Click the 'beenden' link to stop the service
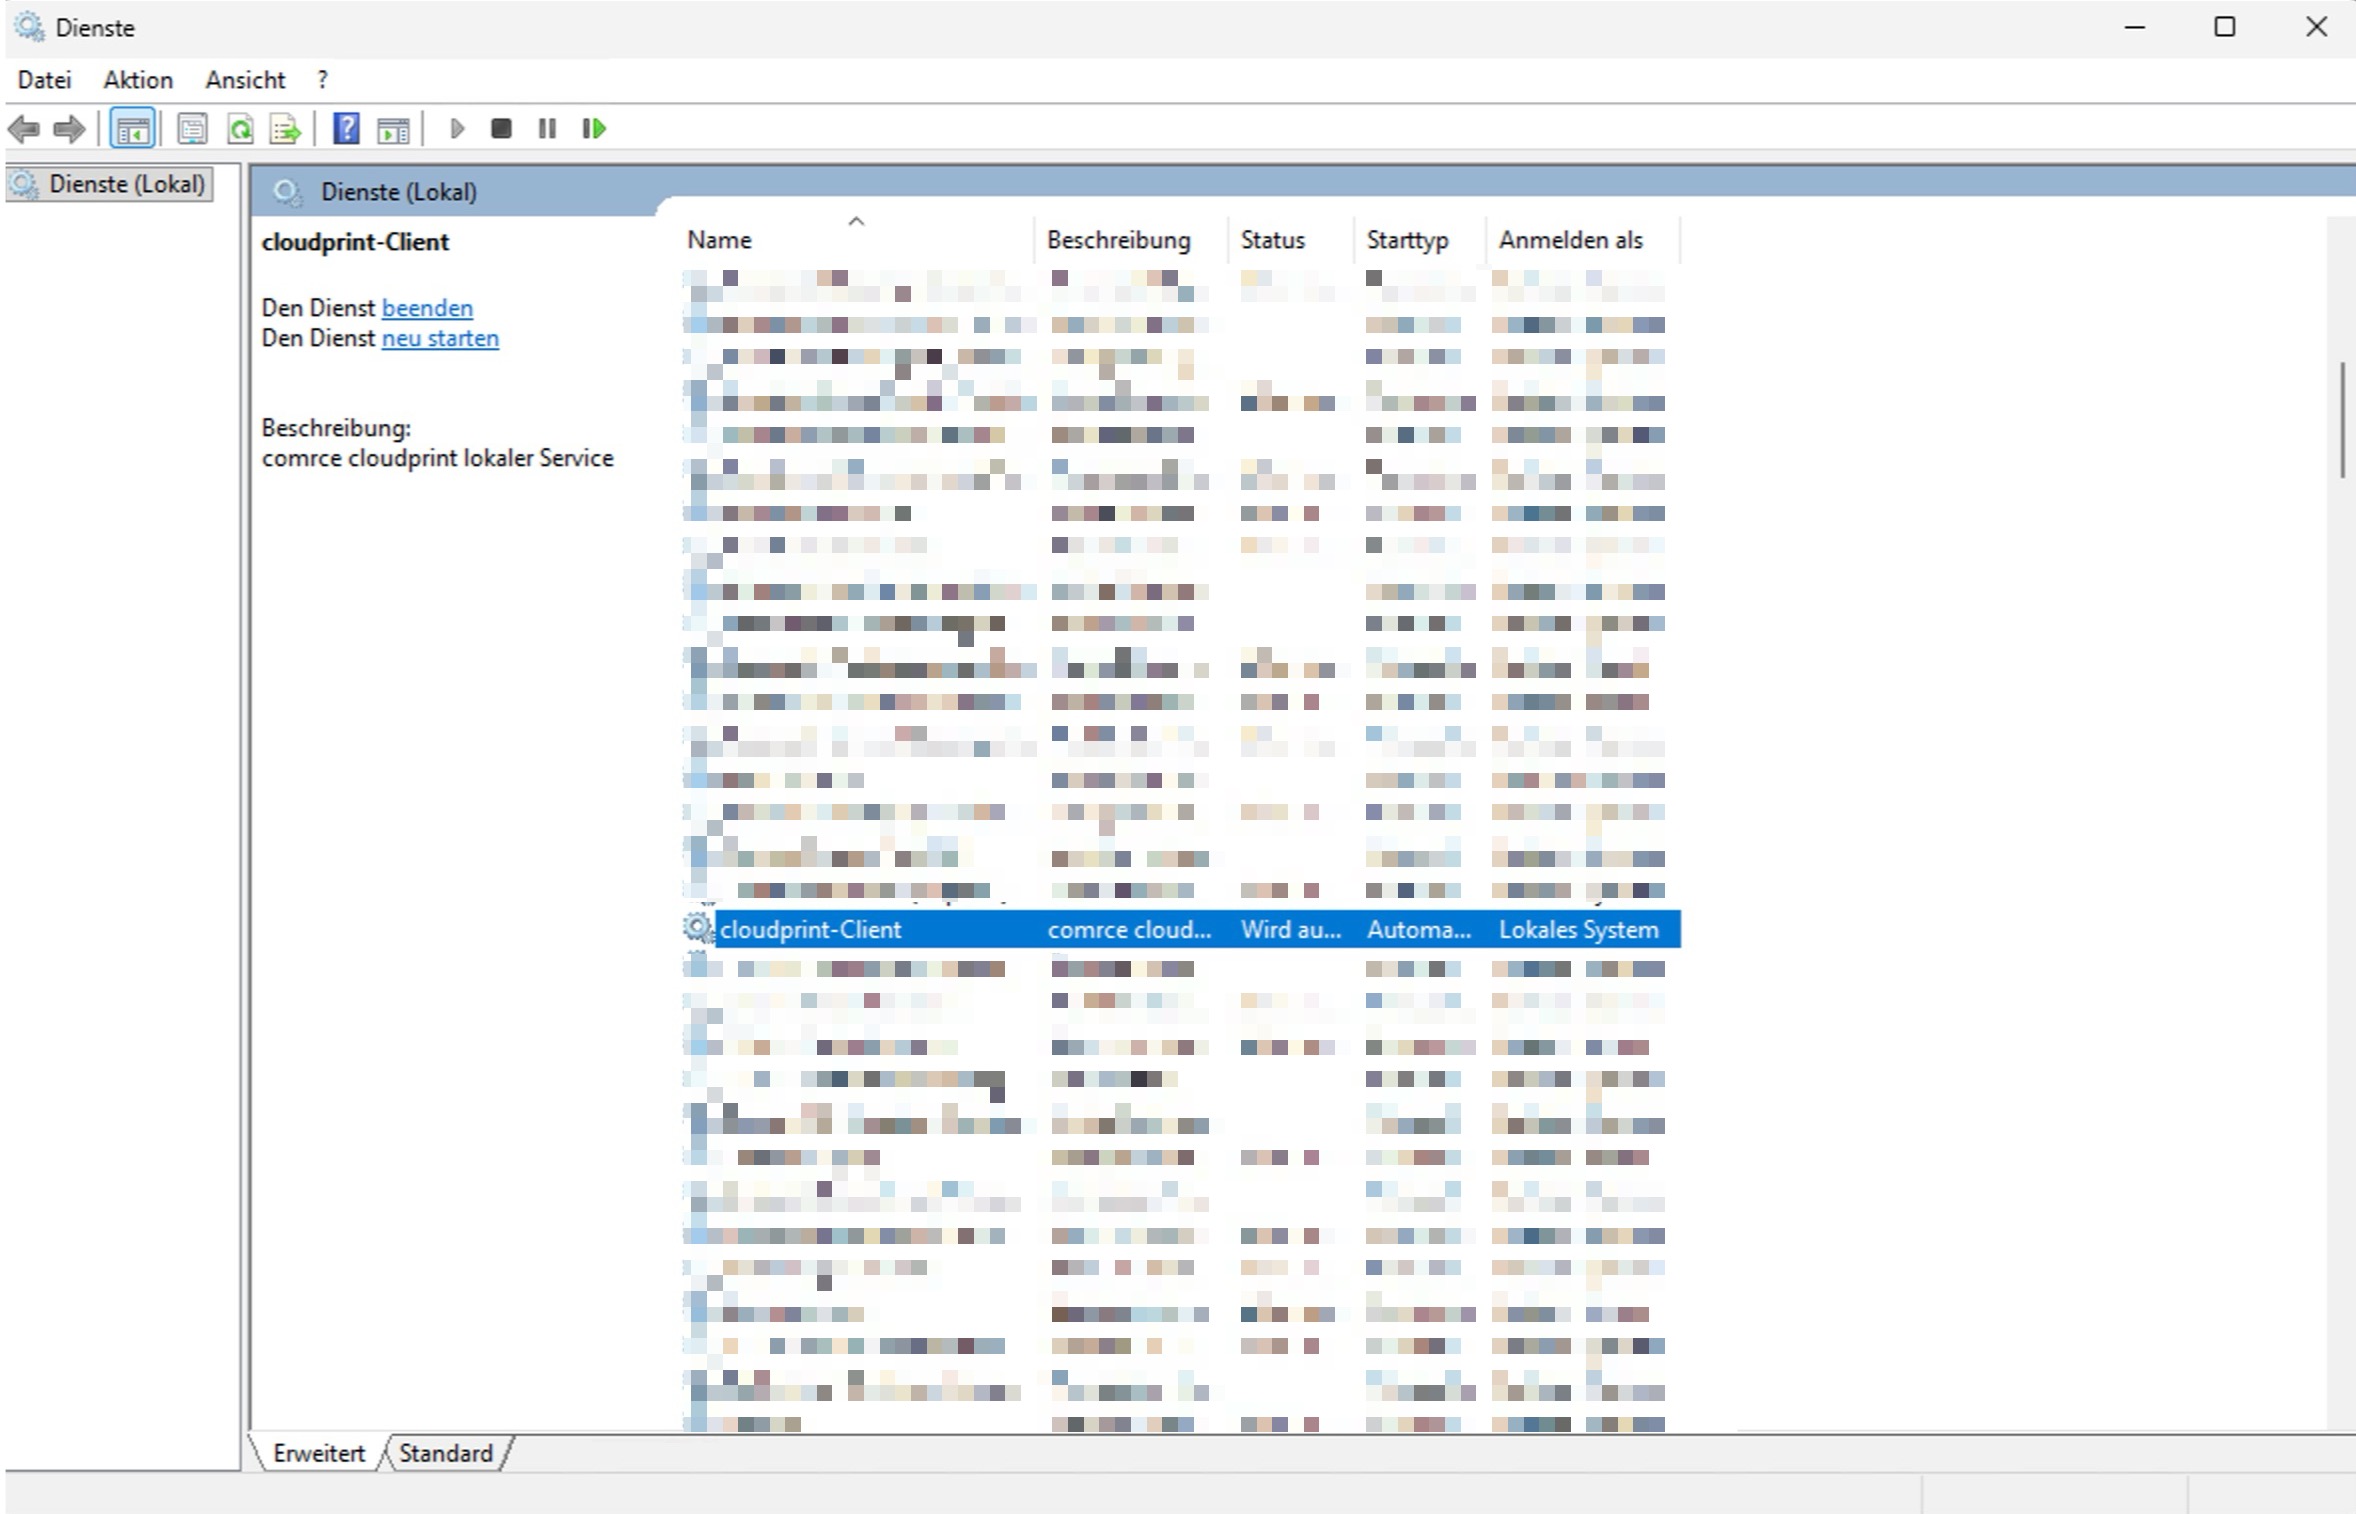Image resolution: width=2356 pixels, height=1514 pixels. 427,308
